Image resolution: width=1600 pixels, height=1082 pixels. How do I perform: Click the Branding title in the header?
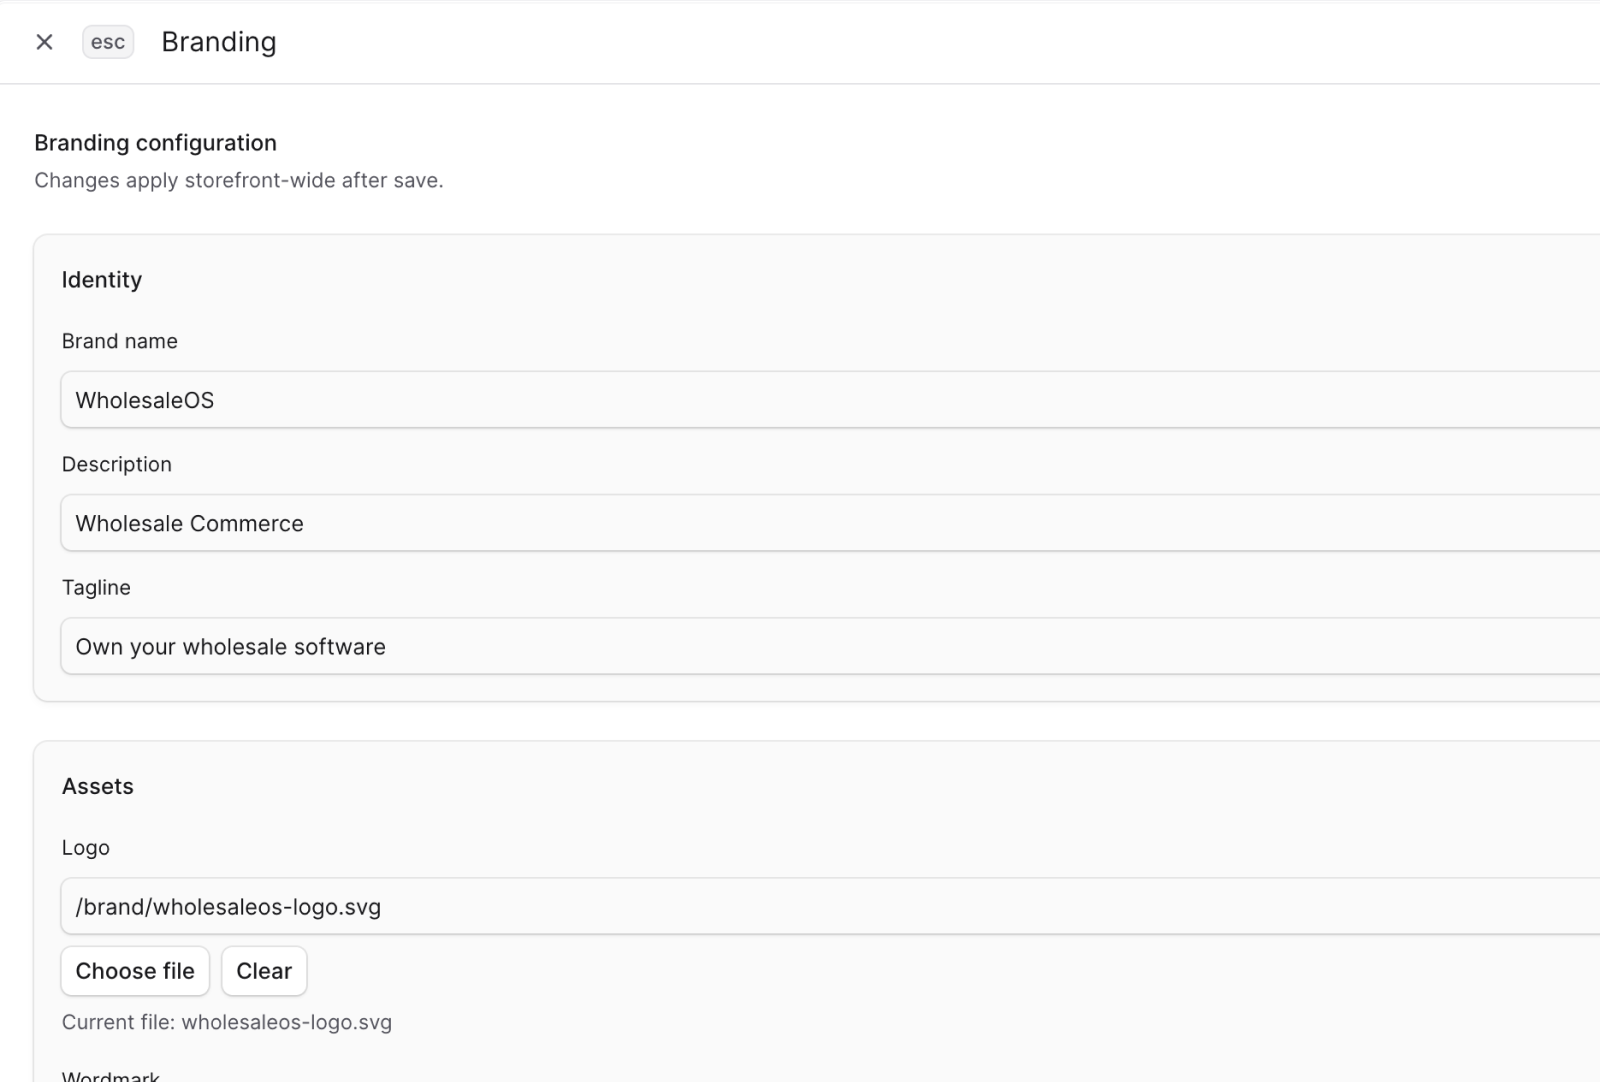click(219, 41)
